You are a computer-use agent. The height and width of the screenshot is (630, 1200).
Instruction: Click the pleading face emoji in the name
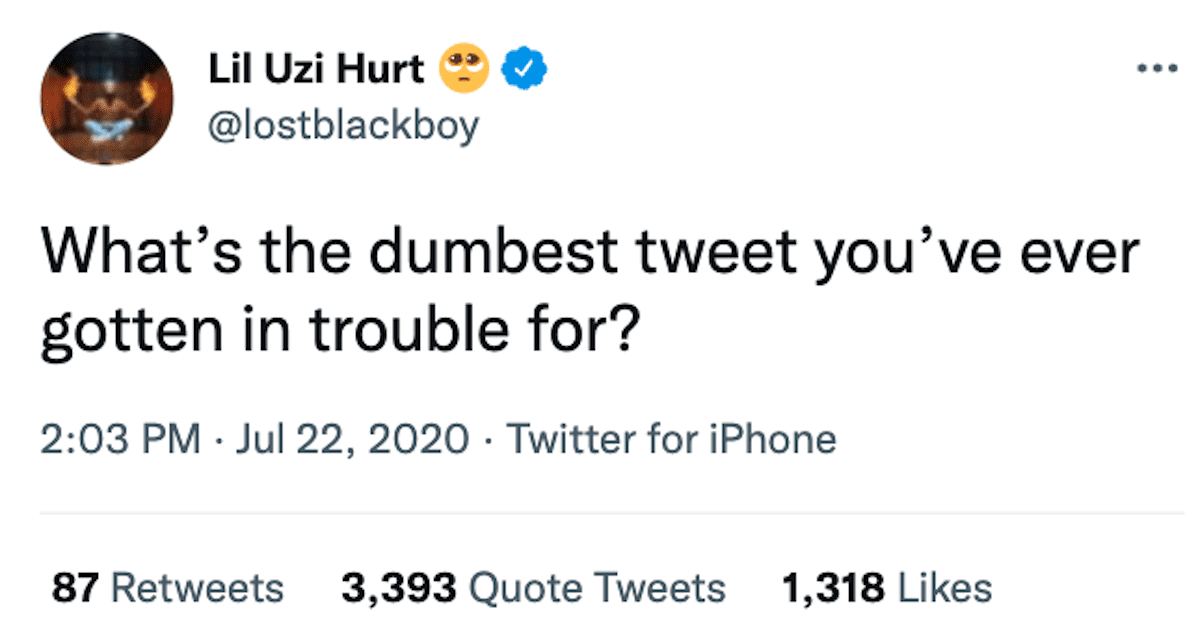(462, 66)
